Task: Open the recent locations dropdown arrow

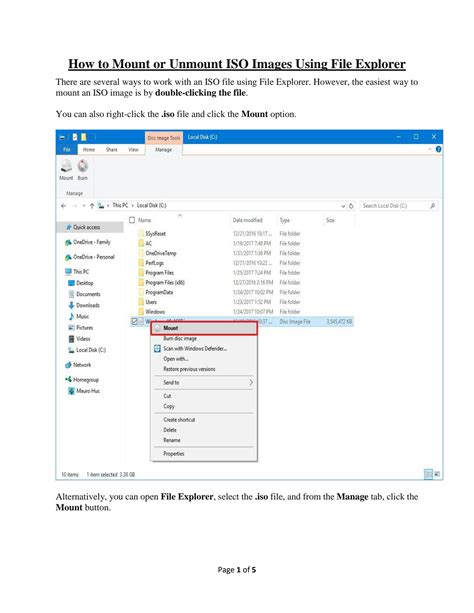Action: 84,206
